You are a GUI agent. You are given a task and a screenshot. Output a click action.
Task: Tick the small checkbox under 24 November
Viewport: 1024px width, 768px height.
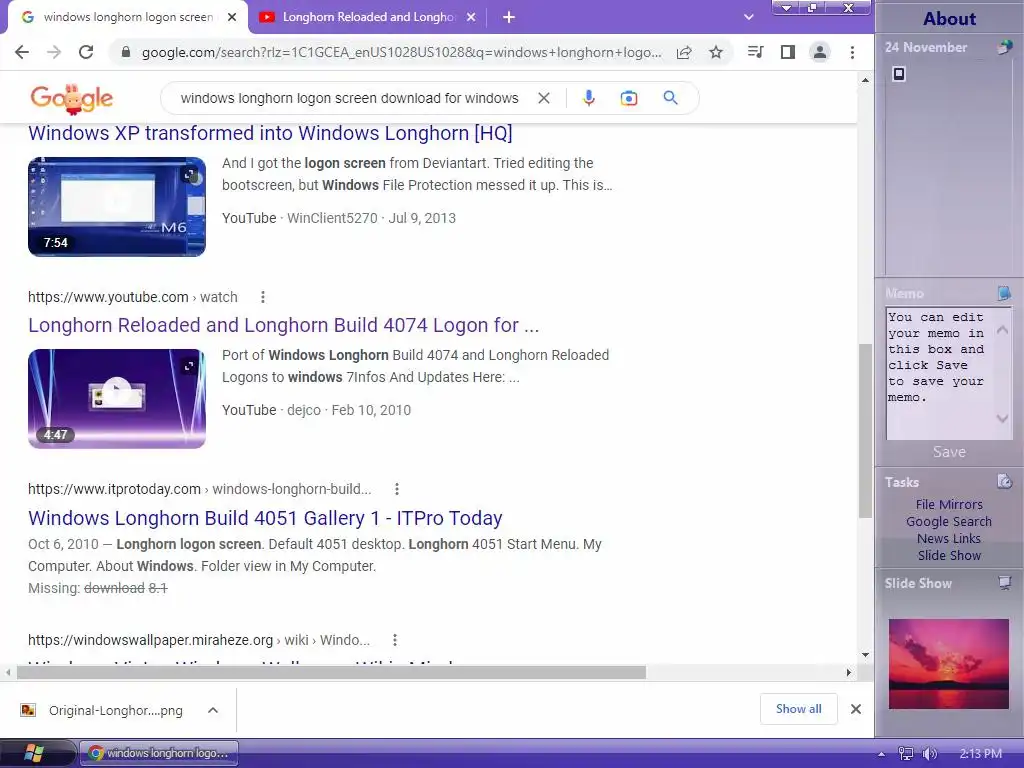[899, 74]
